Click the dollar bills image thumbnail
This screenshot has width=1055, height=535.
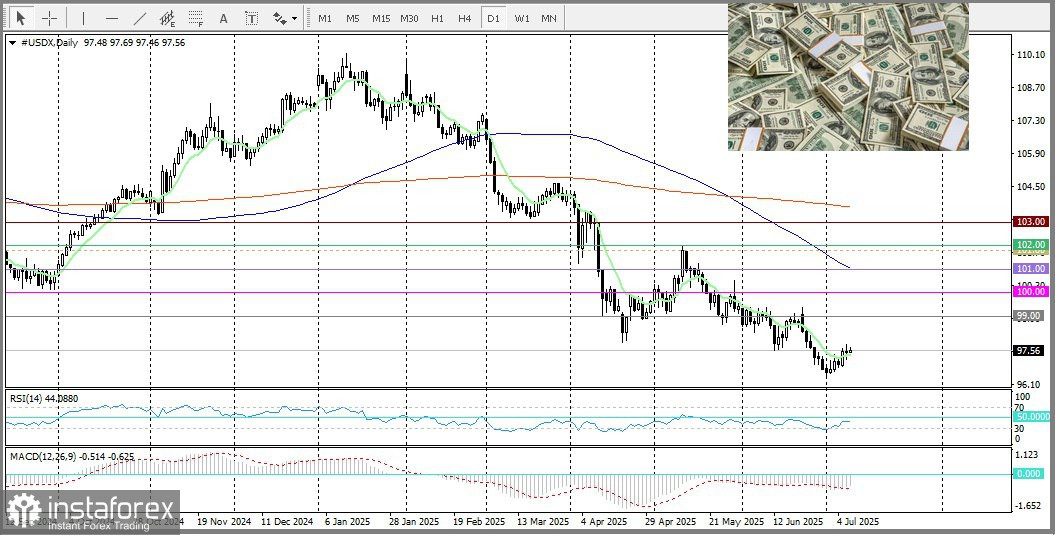[x=847, y=77]
